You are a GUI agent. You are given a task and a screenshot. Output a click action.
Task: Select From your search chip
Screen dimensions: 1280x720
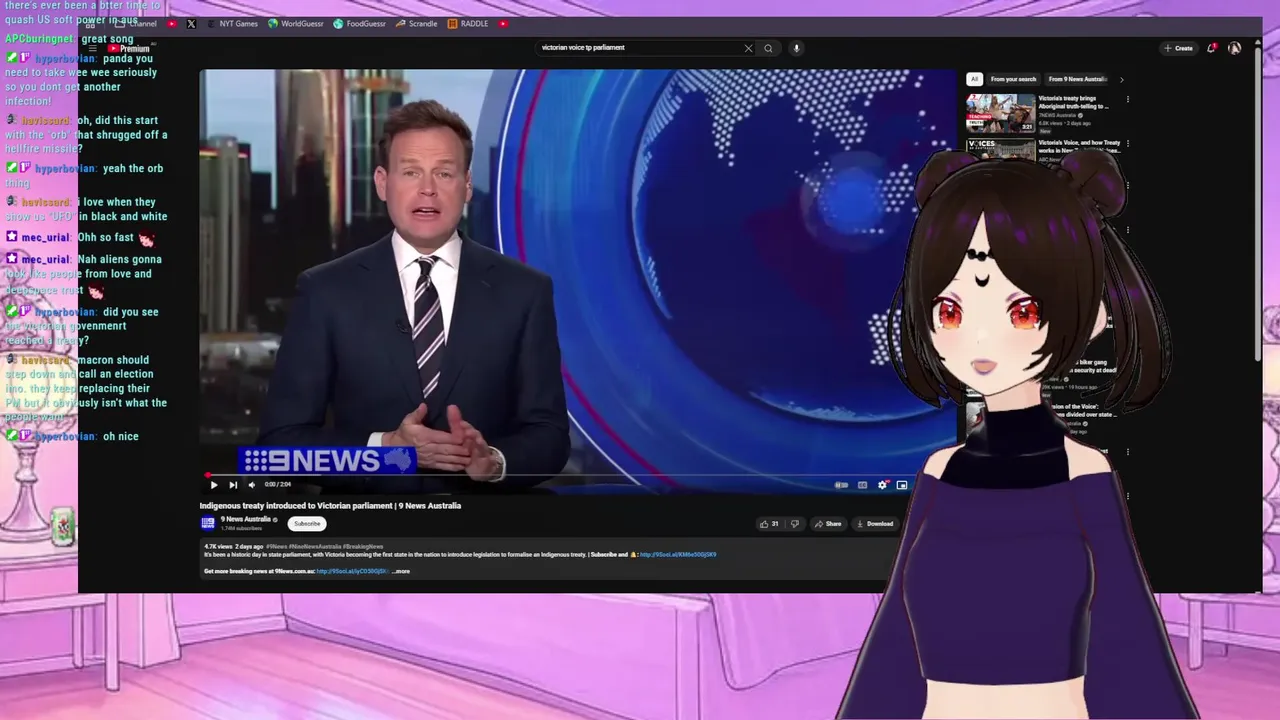click(1013, 79)
